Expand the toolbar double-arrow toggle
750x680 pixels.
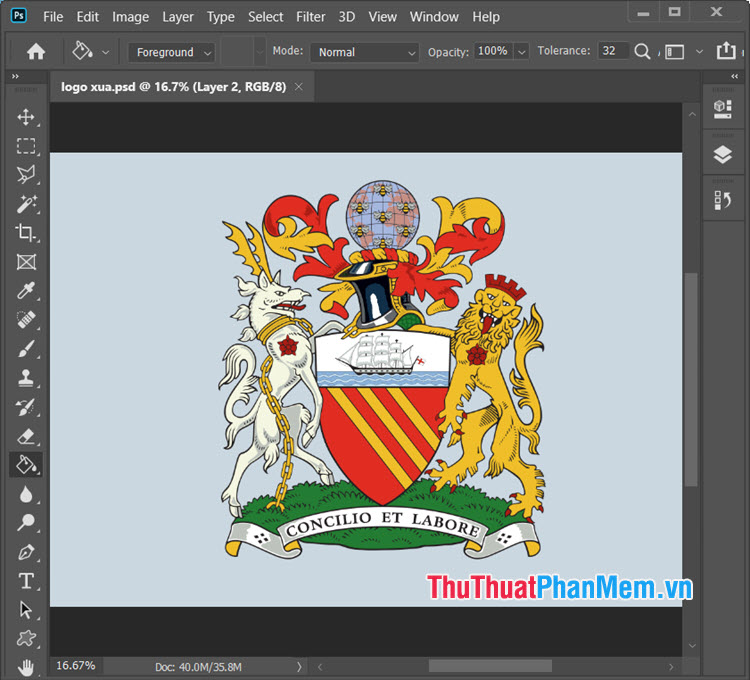(x=16, y=76)
